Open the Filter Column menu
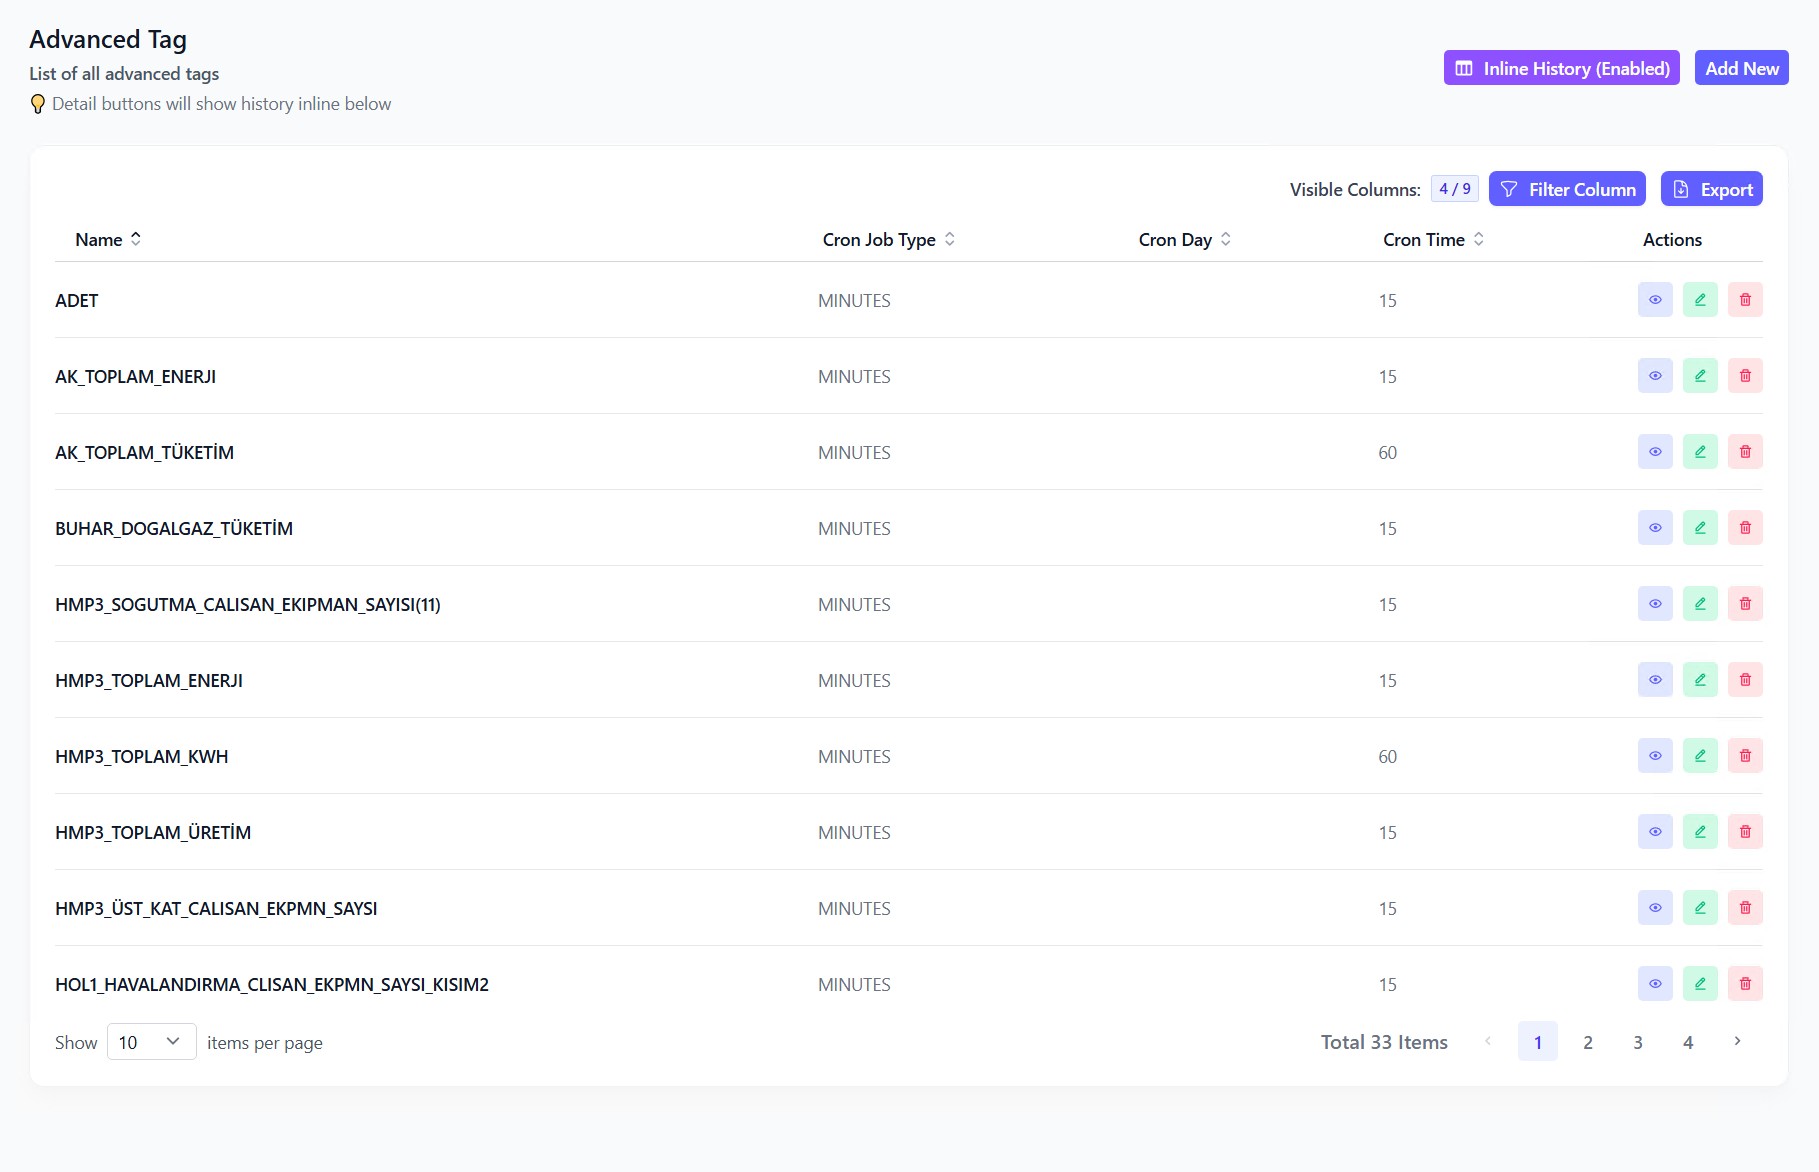This screenshot has height=1172, width=1819. [x=1567, y=189]
